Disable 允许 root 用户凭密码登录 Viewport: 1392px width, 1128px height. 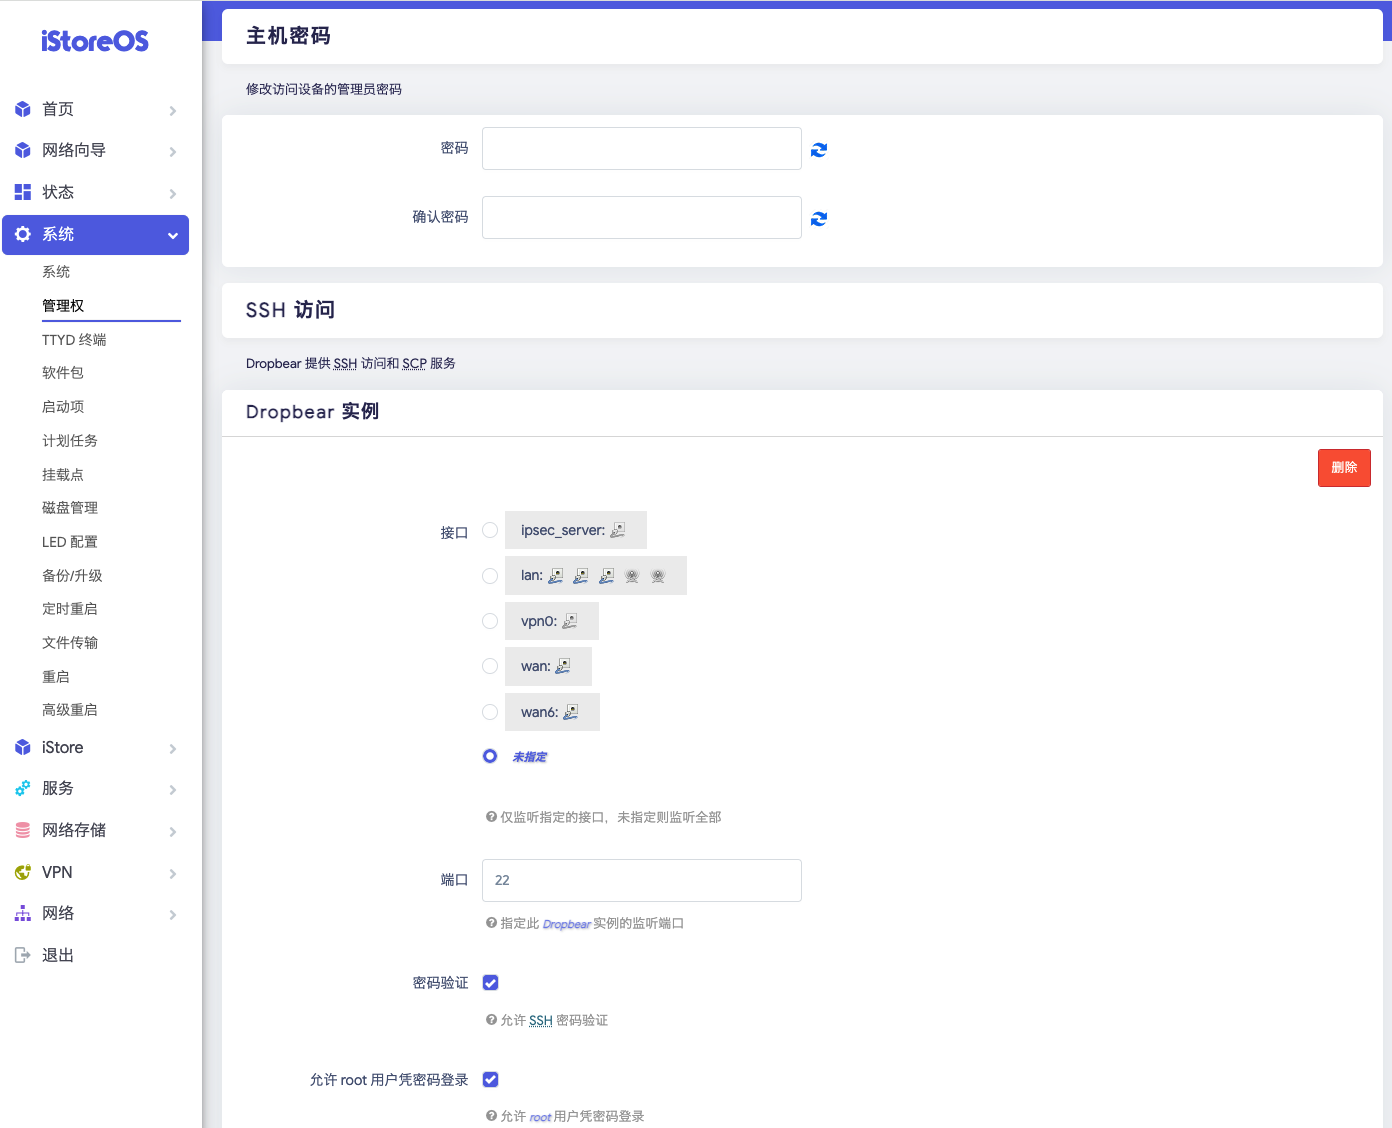490,1079
